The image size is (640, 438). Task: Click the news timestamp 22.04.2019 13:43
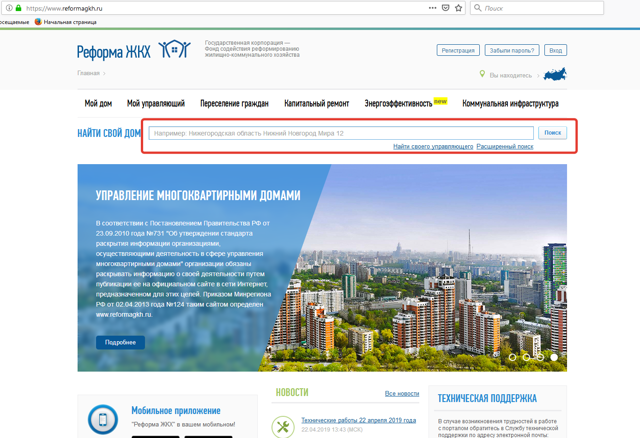pos(332,430)
